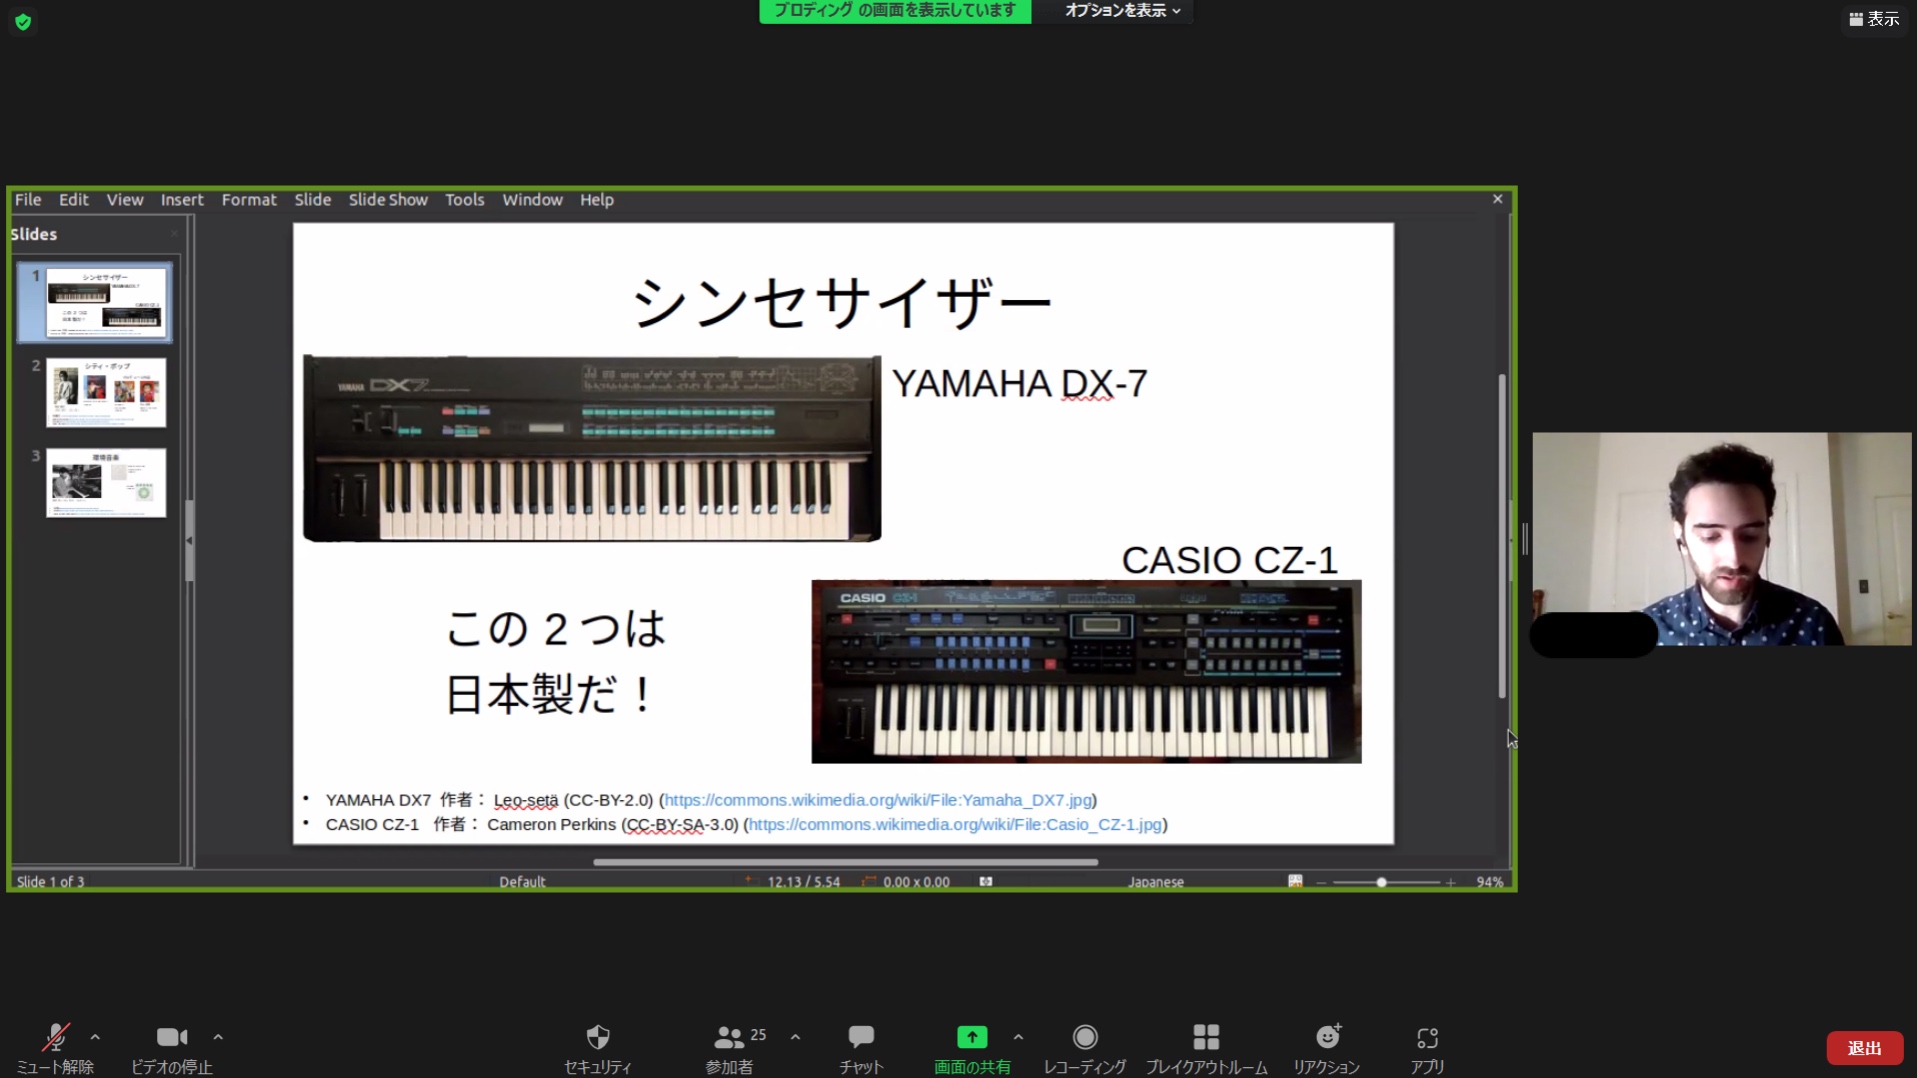Select the Casio CZ-1 keyboard image
Image resolution: width=1917 pixels, height=1078 pixels.
pyautogui.click(x=1086, y=671)
